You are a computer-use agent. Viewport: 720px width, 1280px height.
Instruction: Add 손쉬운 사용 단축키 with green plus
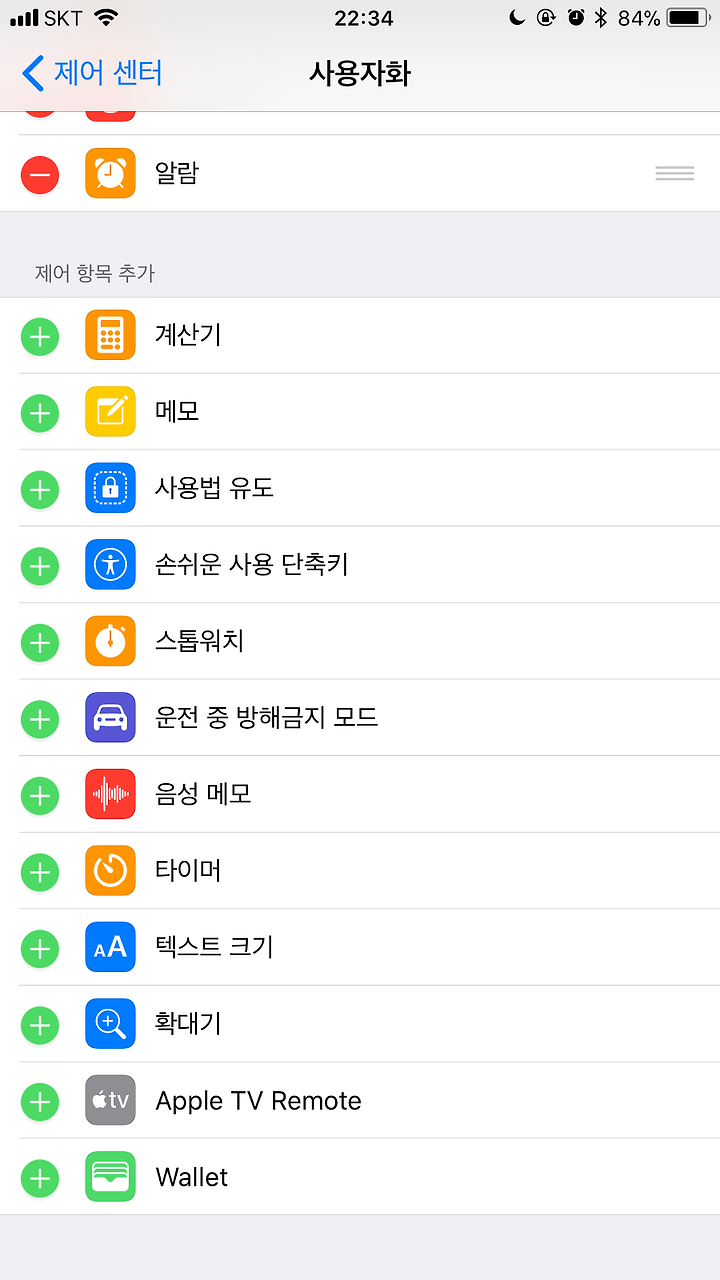coord(40,565)
